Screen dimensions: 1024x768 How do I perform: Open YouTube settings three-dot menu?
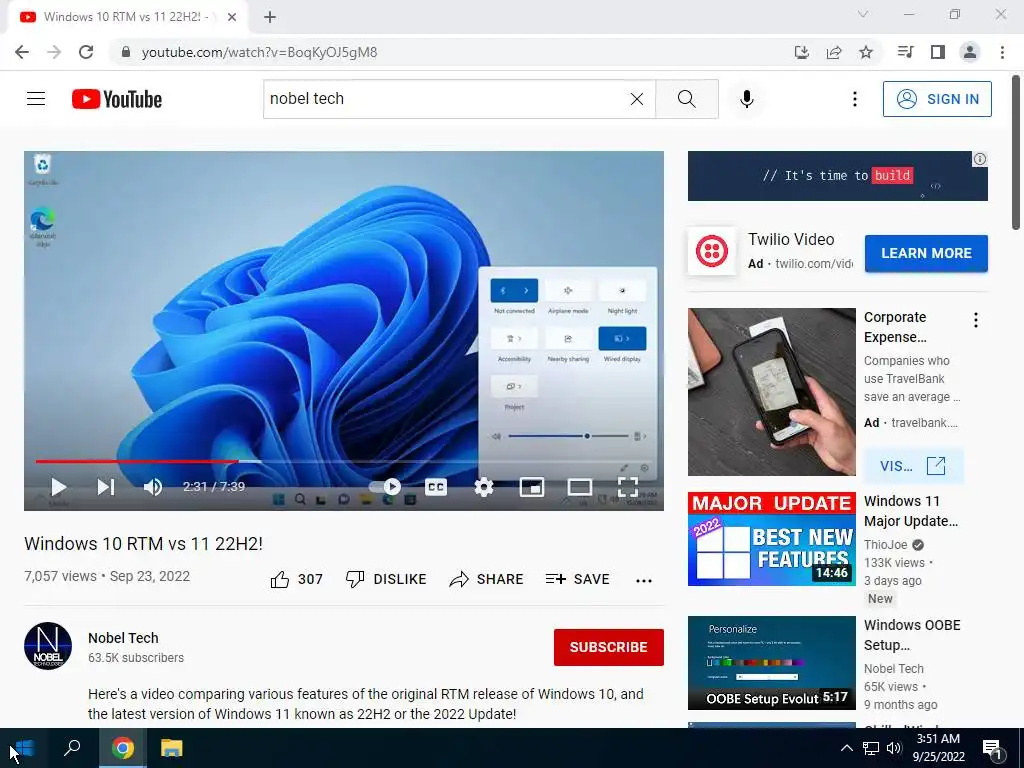tap(854, 99)
